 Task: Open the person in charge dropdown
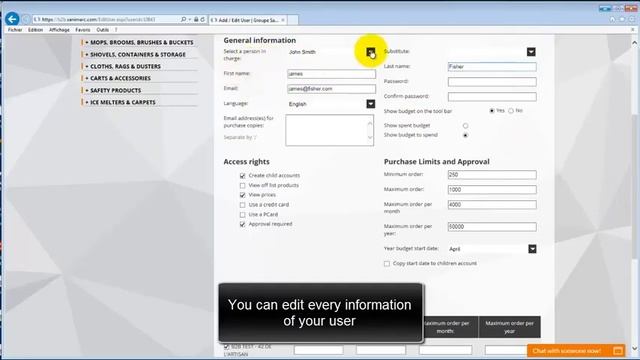click(x=371, y=52)
